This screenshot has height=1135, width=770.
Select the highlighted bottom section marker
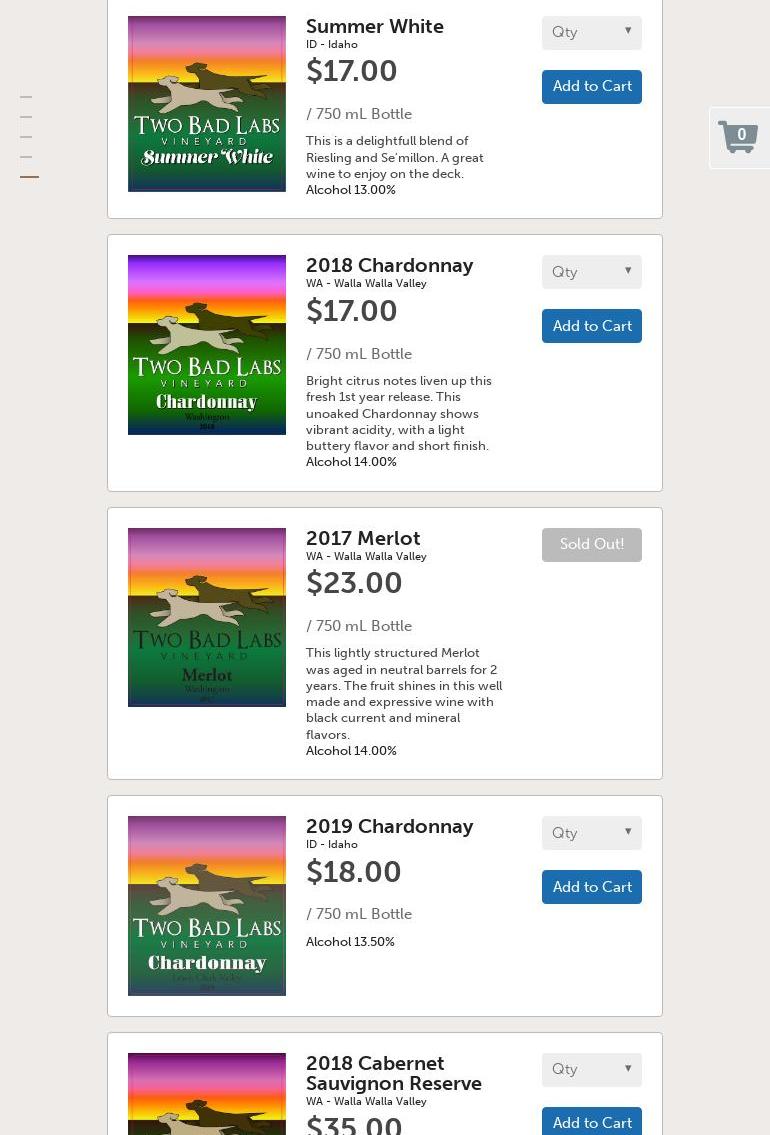[29, 177]
